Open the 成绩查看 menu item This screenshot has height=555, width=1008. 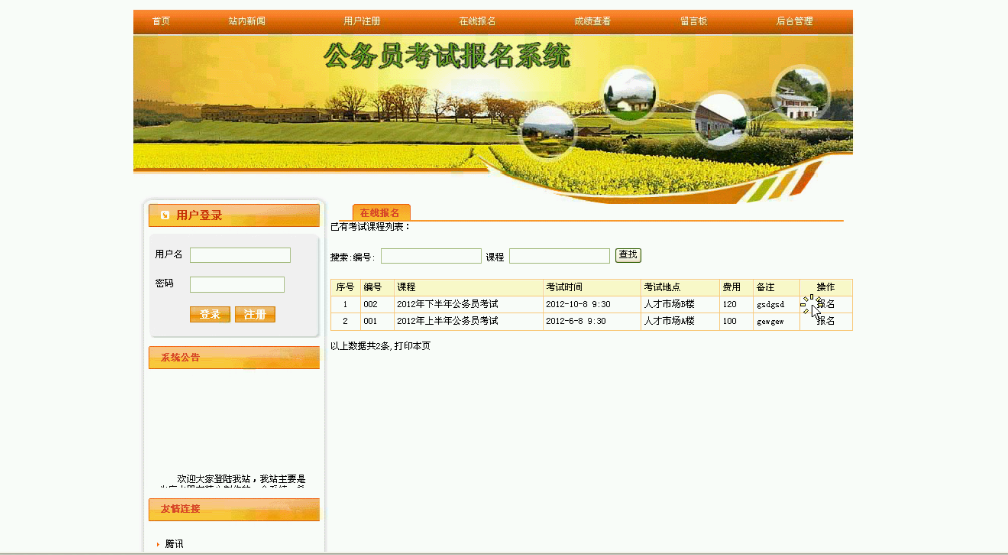click(592, 21)
